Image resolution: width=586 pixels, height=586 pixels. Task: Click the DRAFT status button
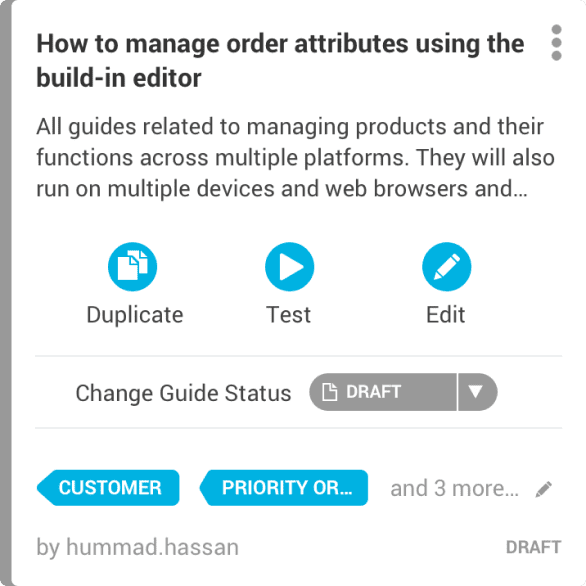(x=383, y=392)
